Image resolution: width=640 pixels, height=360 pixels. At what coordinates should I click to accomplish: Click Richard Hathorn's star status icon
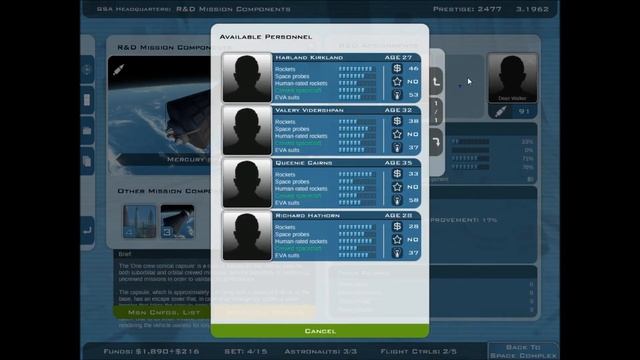coord(397,240)
